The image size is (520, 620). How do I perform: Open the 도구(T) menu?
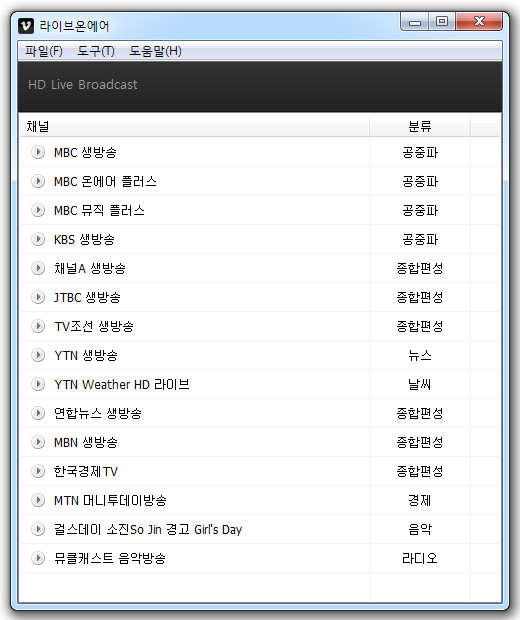coord(96,51)
